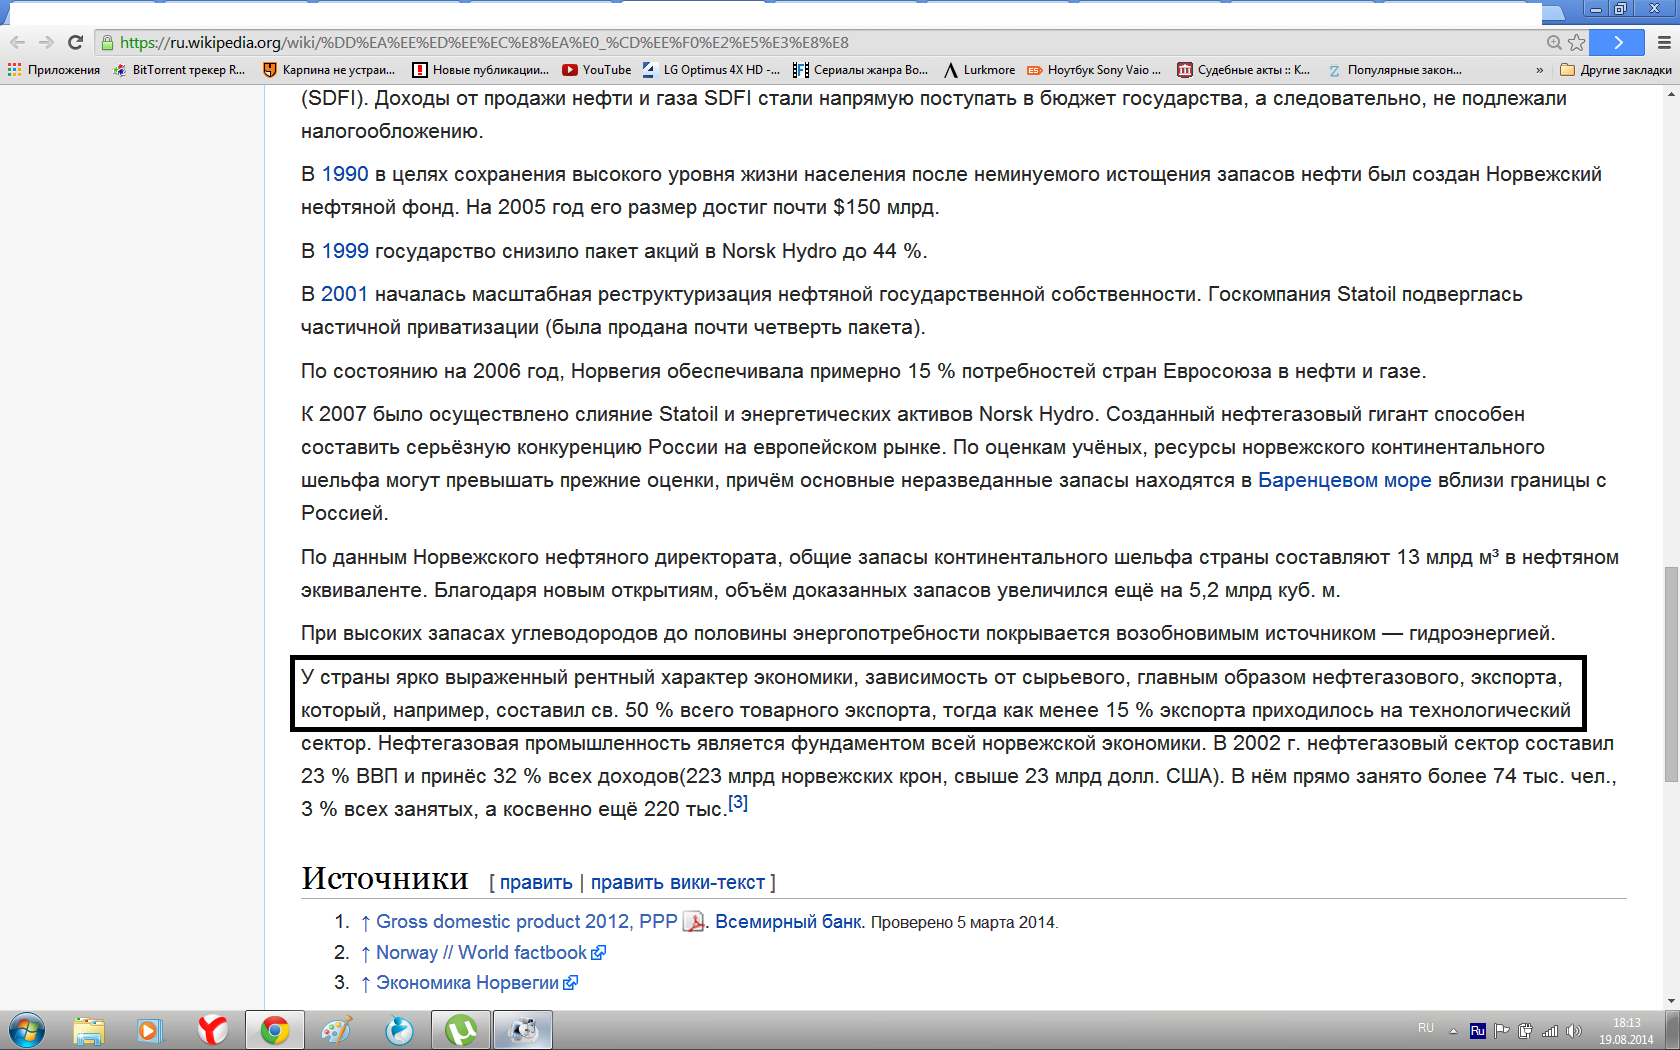Follow the 1990 year link
Screen dimensions: 1680x1050
point(345,174)
